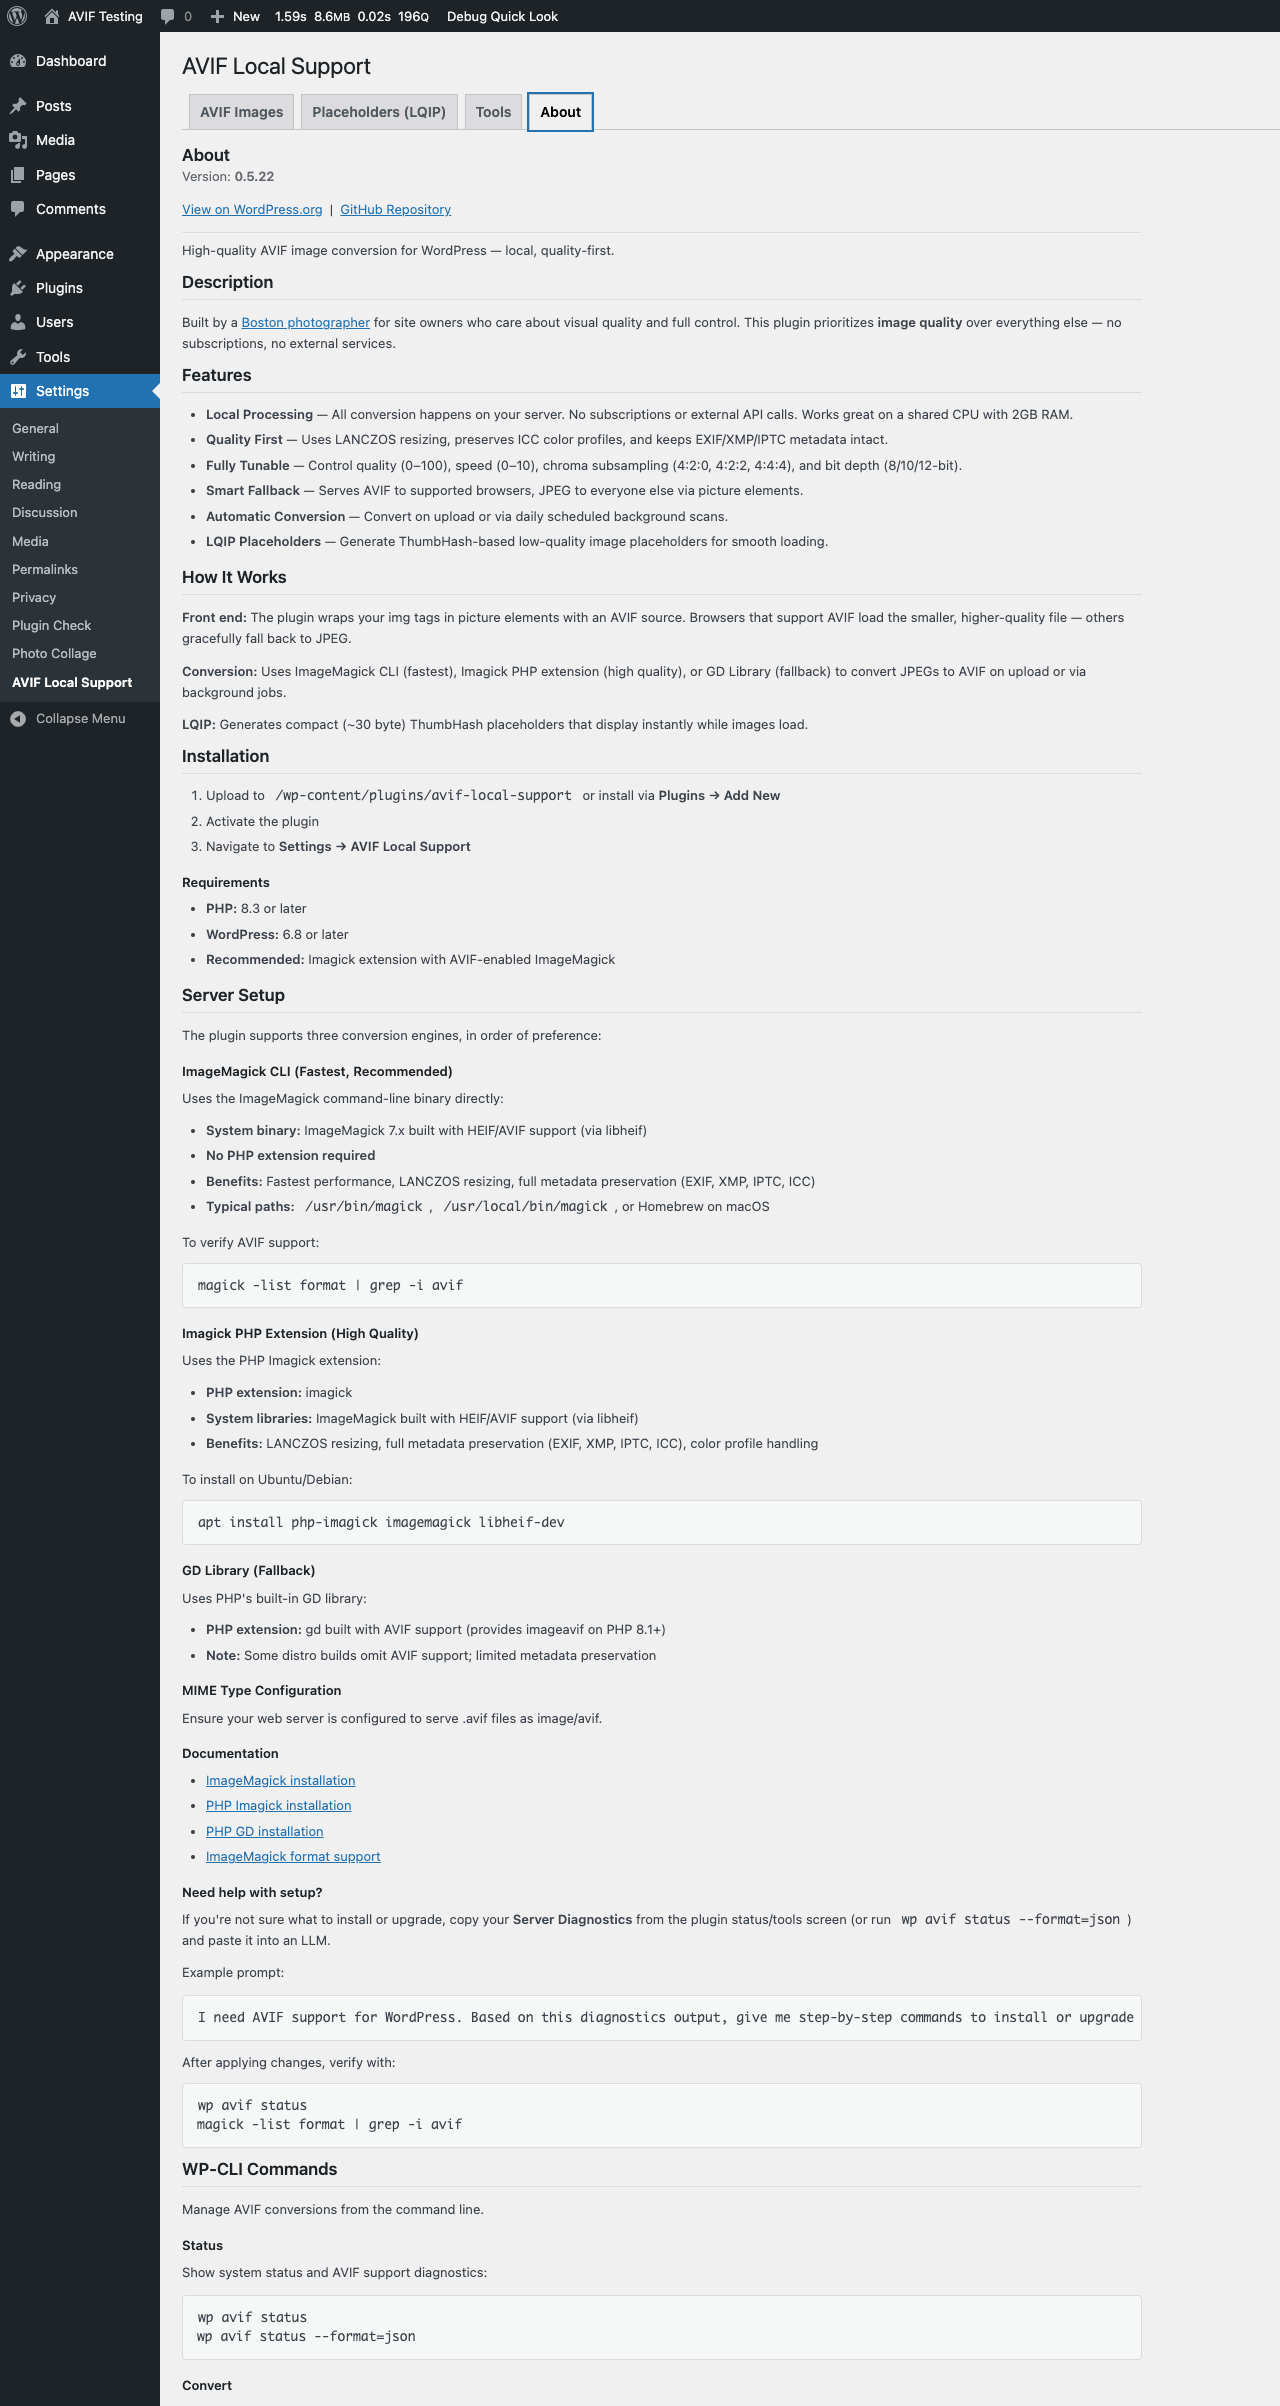Open the AVIF Testing home icon
Image resolution: width=1280 pixels, height=2406 pixels.
tap(52, 16)
